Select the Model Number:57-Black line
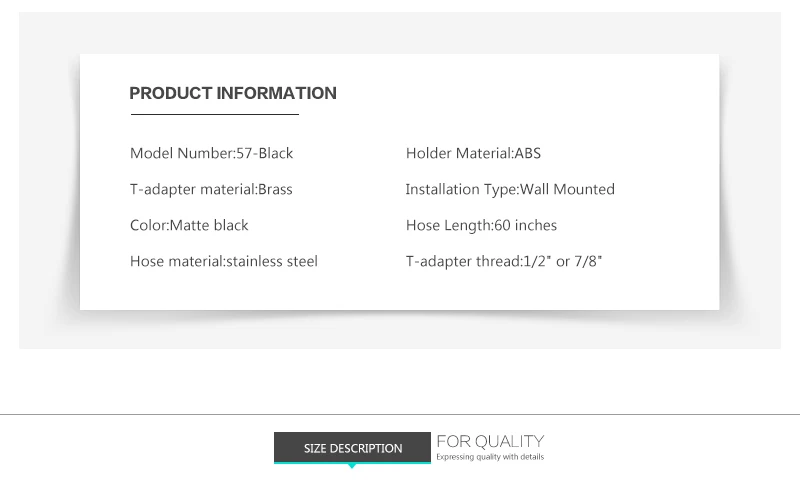The width and height of the screenshot is (800, 490). tap(211, 153)
